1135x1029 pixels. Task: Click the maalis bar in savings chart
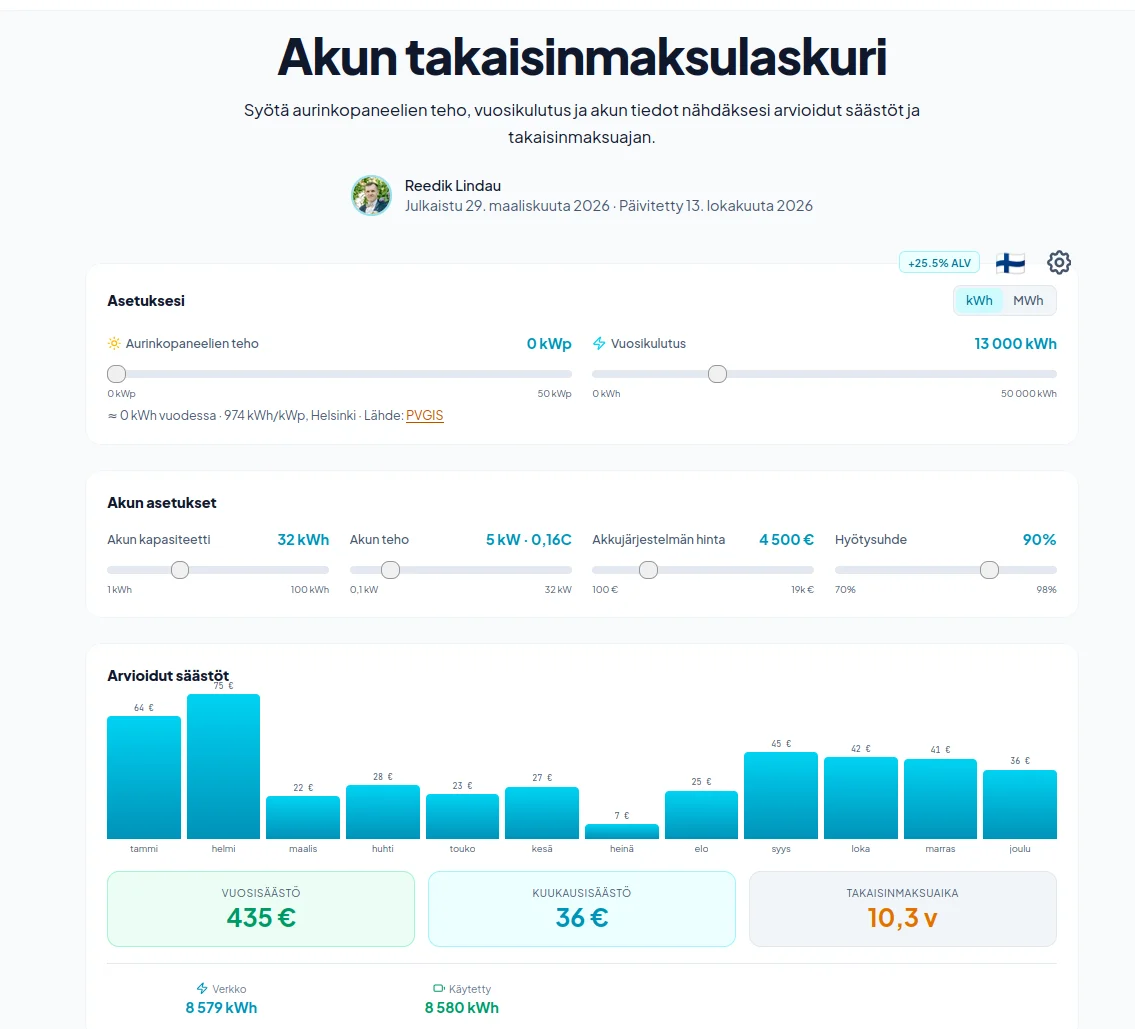coord(303,818)
